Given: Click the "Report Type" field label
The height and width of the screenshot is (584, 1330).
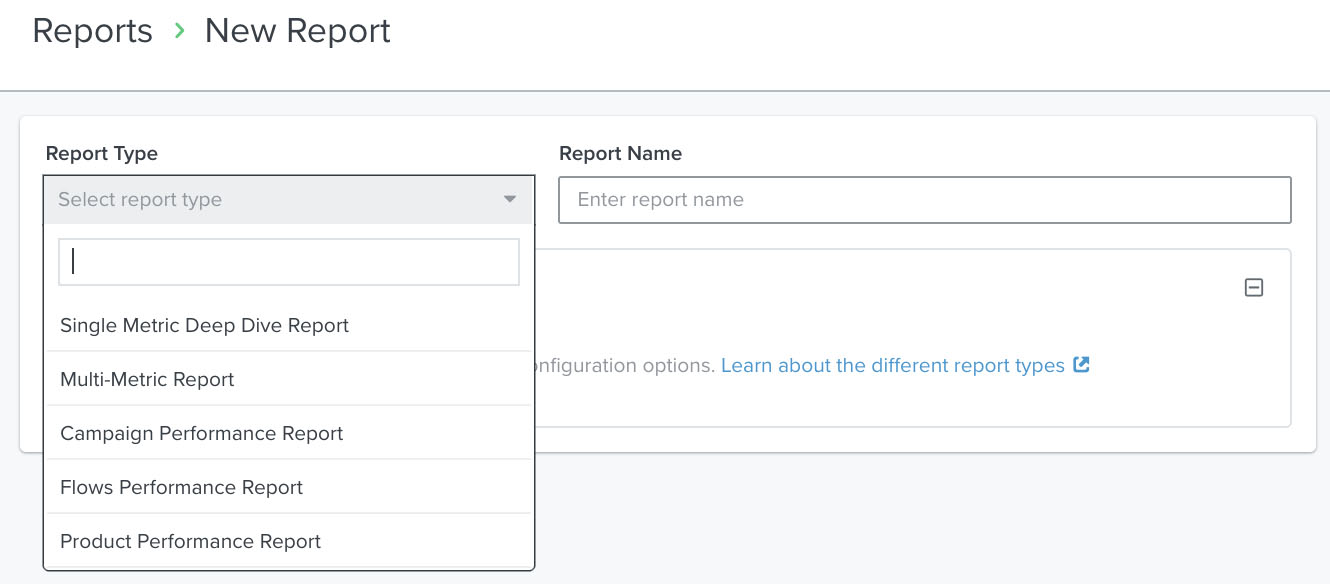Looking at the screenshot, I should (x=102, y=153).
